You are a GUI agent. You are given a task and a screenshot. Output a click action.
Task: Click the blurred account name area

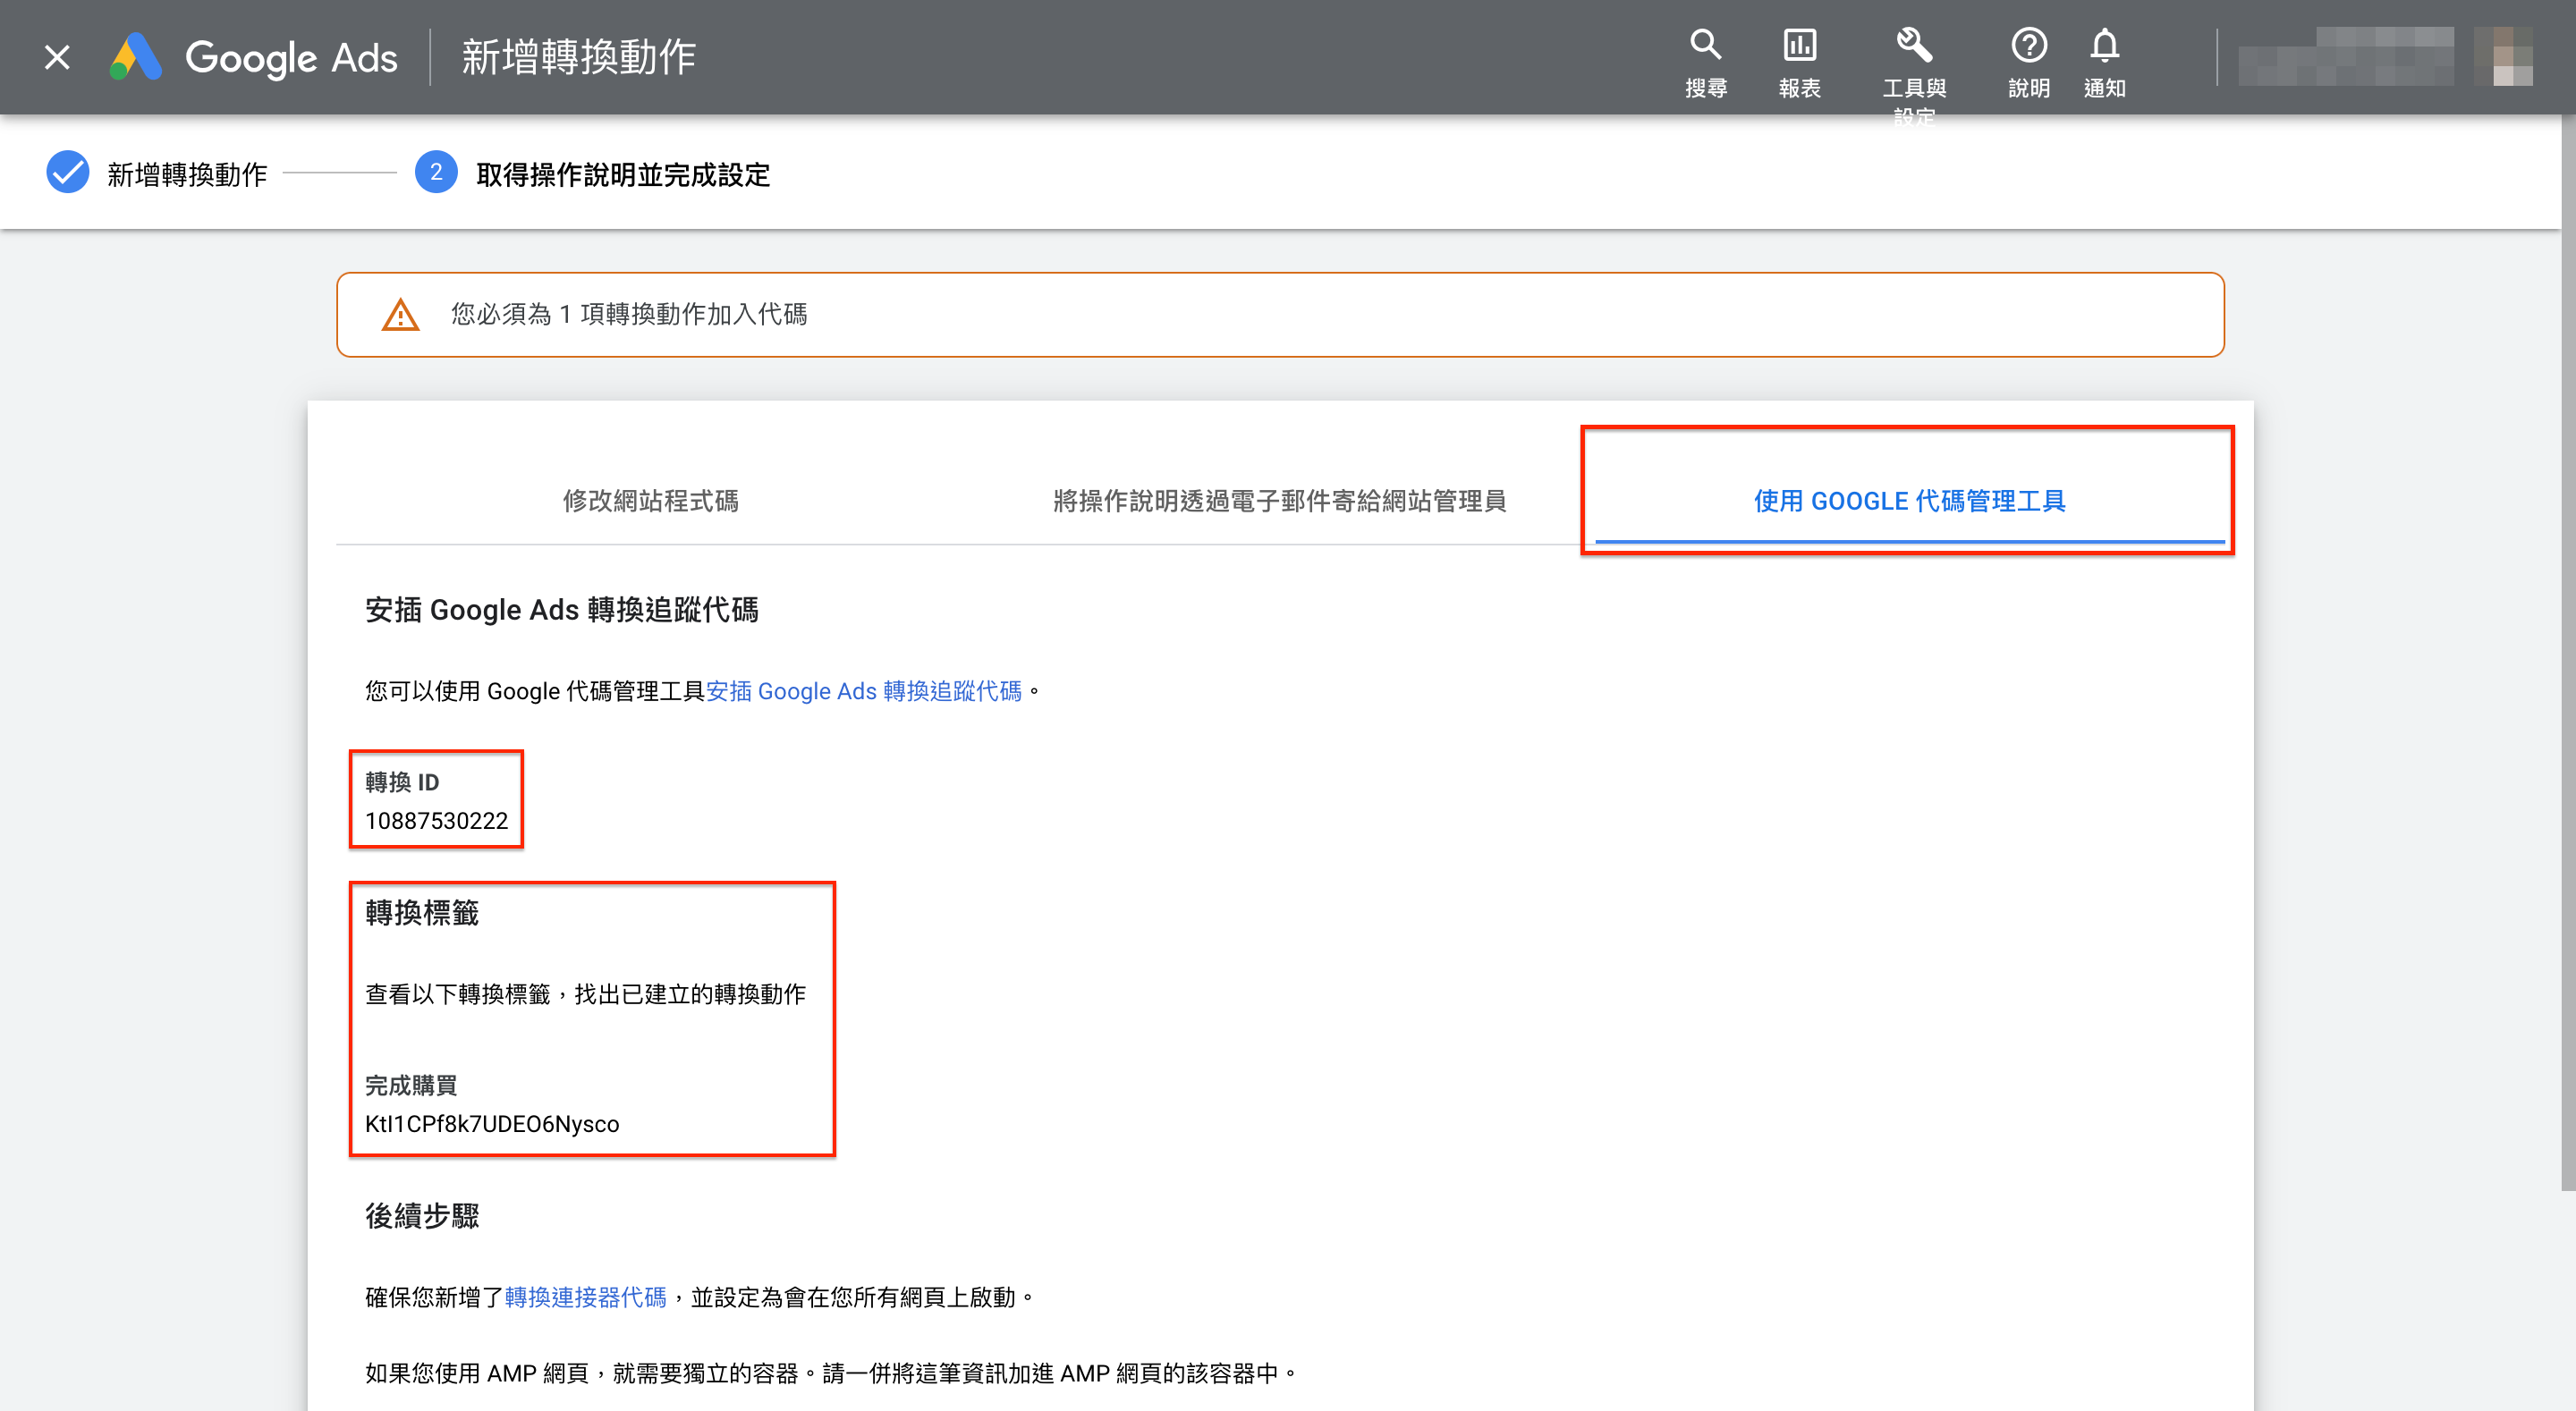(x=2345, y=57)
